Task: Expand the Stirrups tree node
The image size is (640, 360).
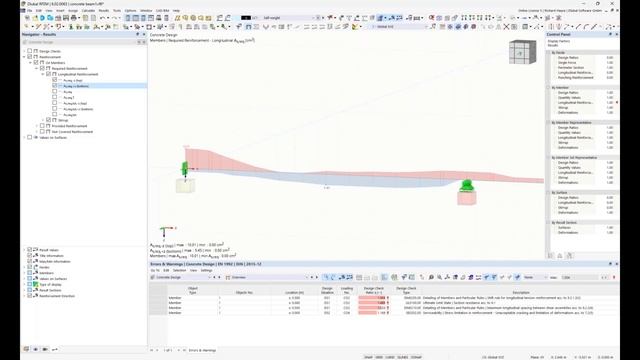Action: click(42, 120)
